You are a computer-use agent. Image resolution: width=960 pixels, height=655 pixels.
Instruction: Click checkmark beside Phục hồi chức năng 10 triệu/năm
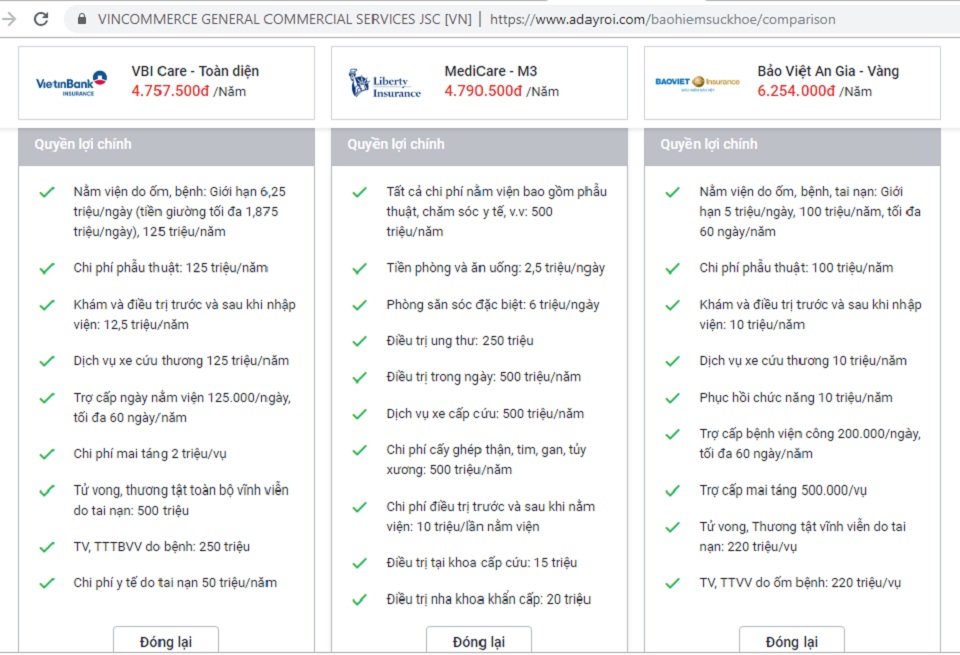point(672,398)
